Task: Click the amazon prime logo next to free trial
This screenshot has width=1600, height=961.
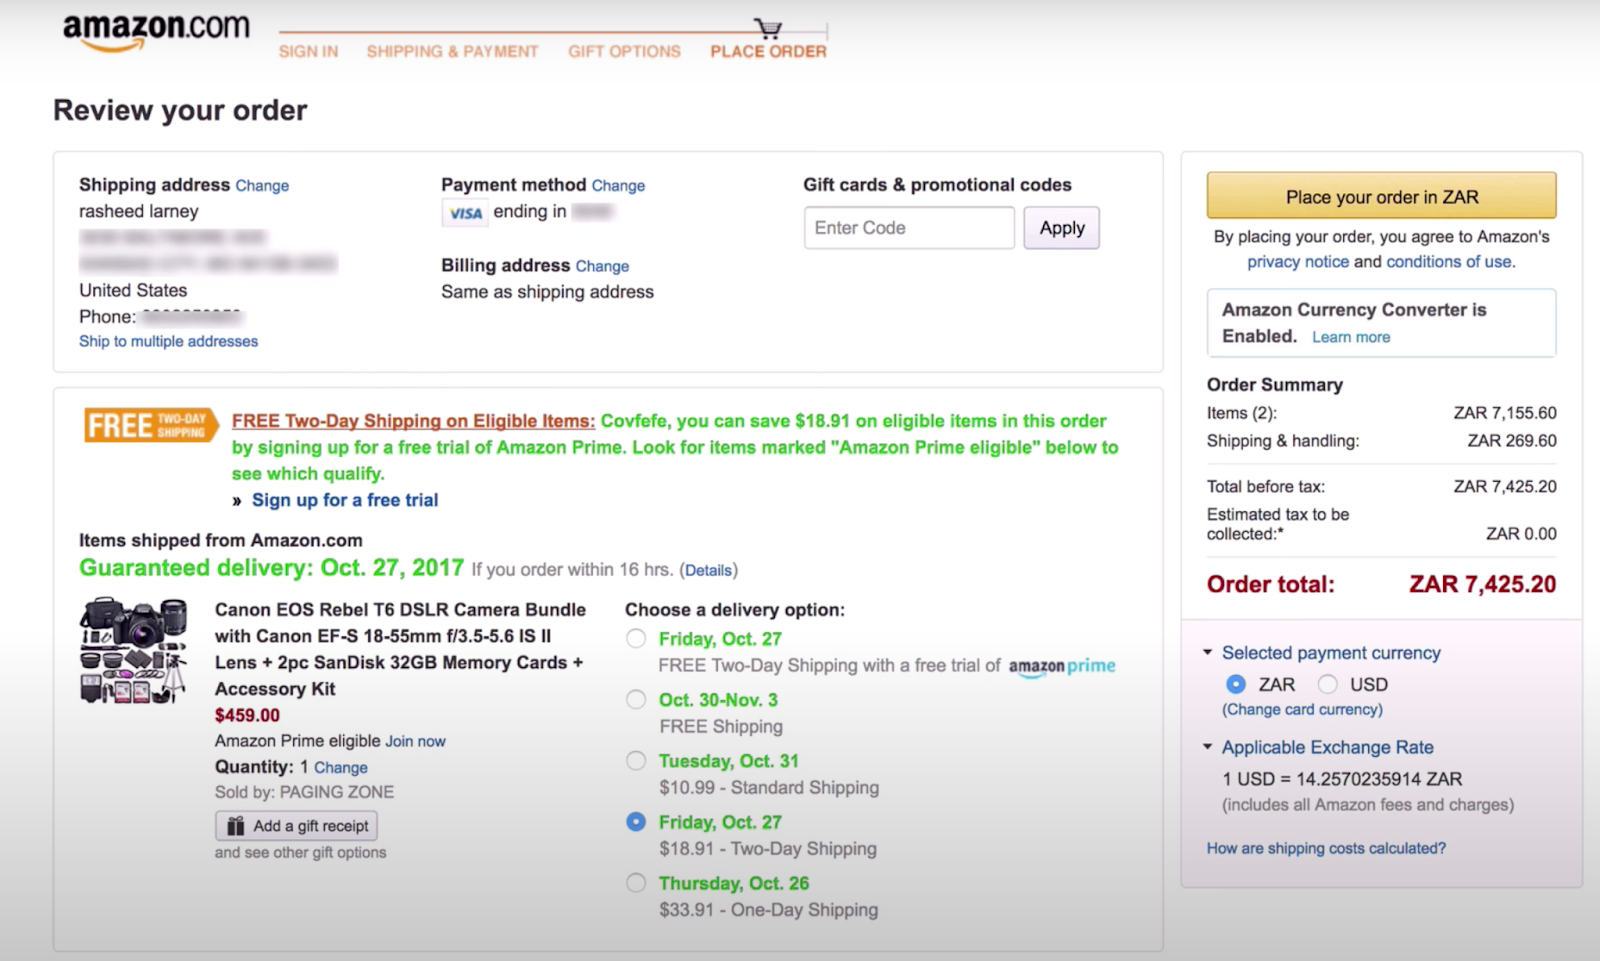Action: click(1060, 665)
